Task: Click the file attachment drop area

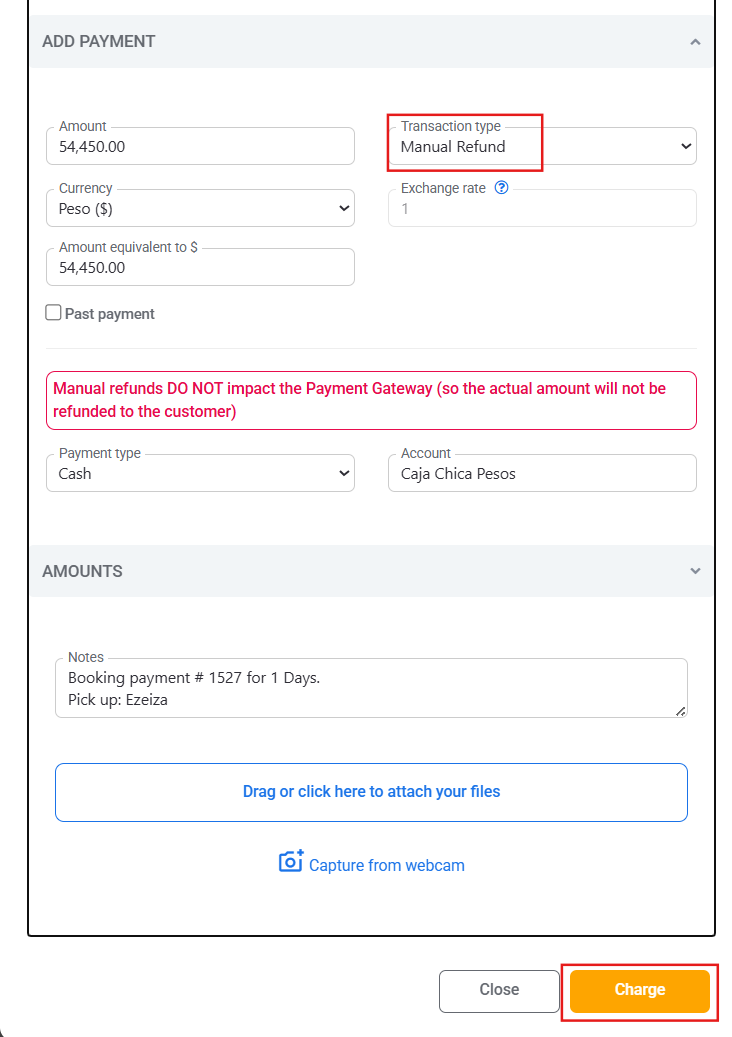Action: click(x=372, y=792)
